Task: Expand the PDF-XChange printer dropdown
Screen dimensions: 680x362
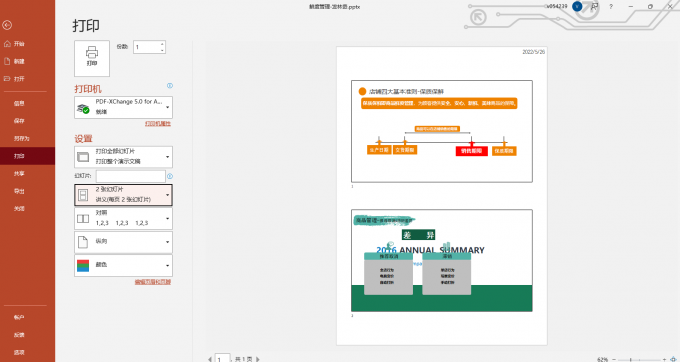Action: pyautogui.click(x=124, y=107)
